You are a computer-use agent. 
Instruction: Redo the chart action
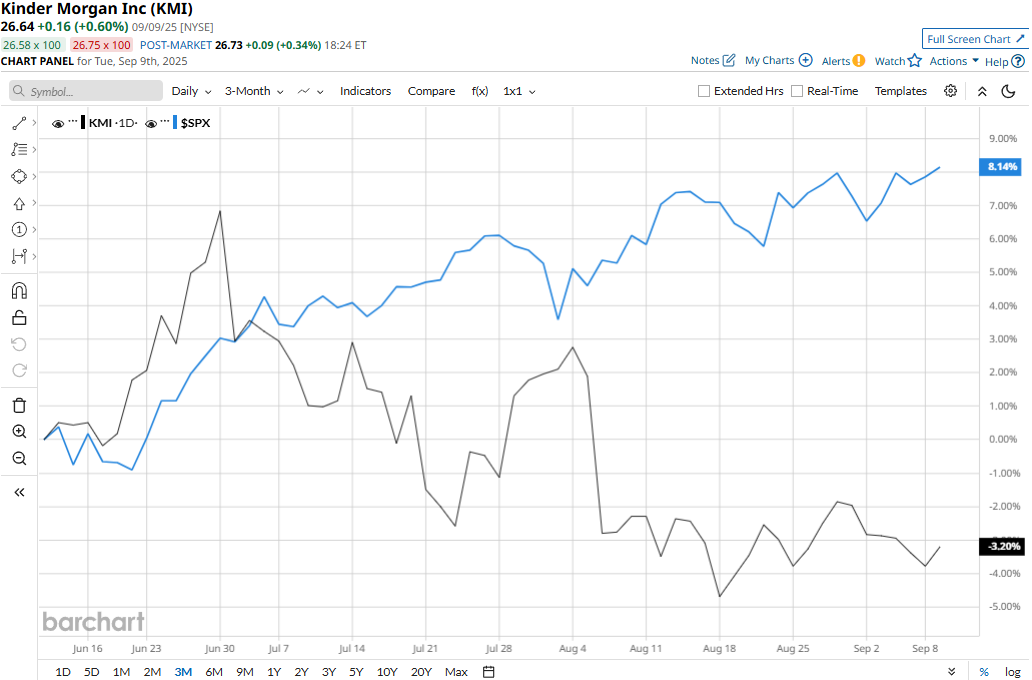[x=19, y=371]
